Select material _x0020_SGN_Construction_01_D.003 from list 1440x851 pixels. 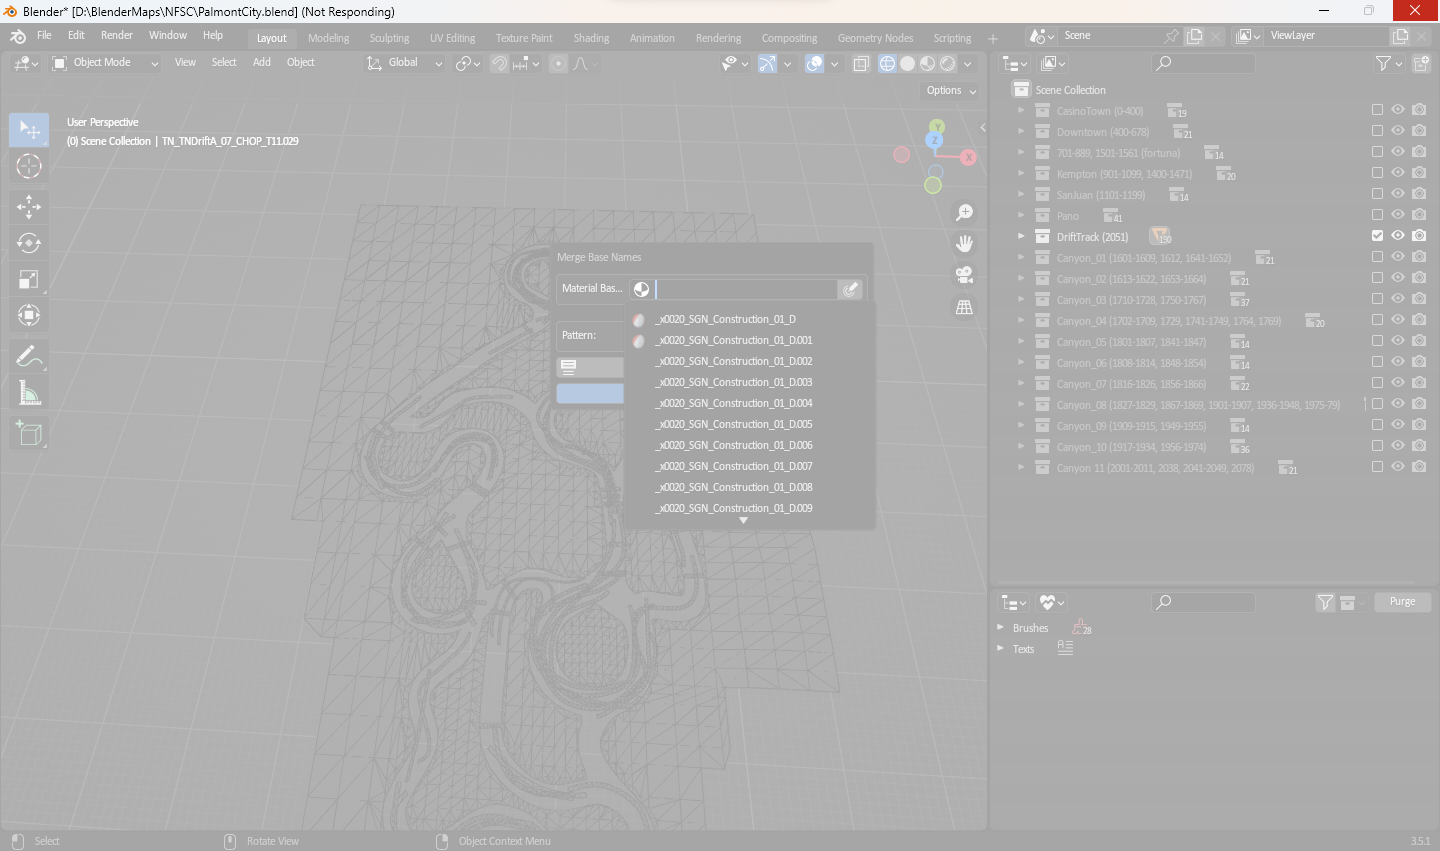[735, 382]
